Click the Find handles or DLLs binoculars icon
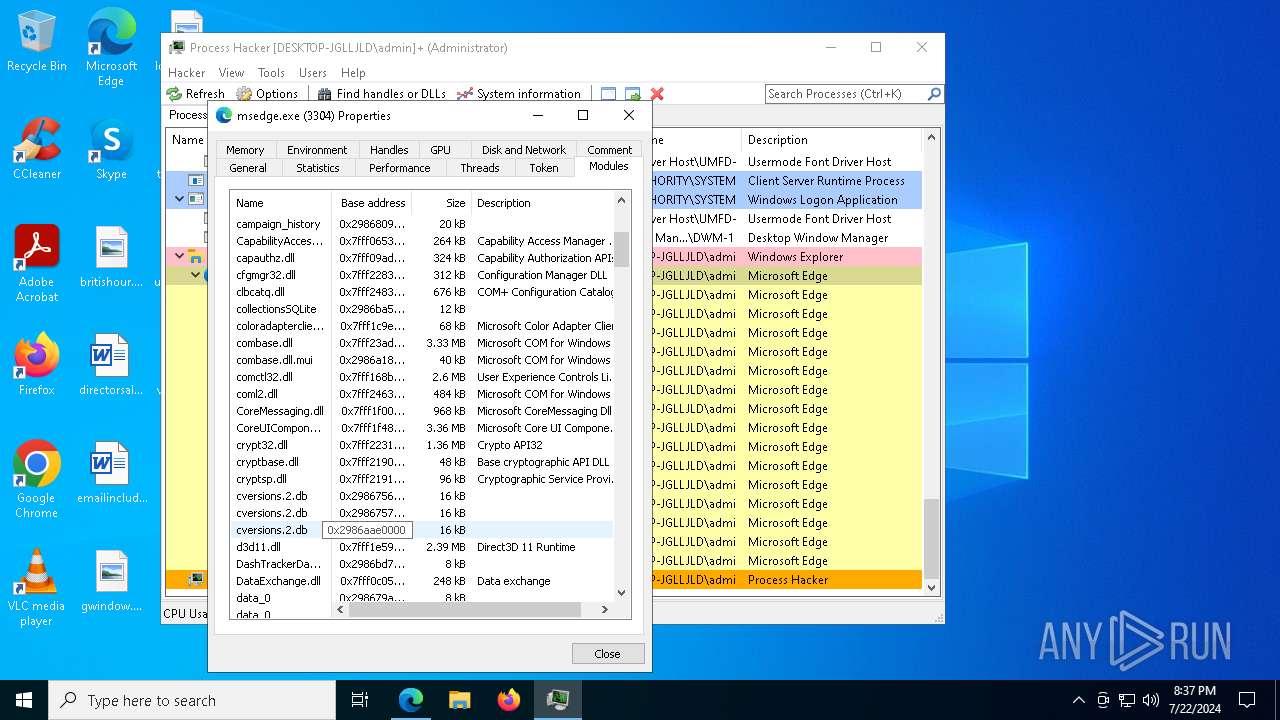 [x=324, y=94]
